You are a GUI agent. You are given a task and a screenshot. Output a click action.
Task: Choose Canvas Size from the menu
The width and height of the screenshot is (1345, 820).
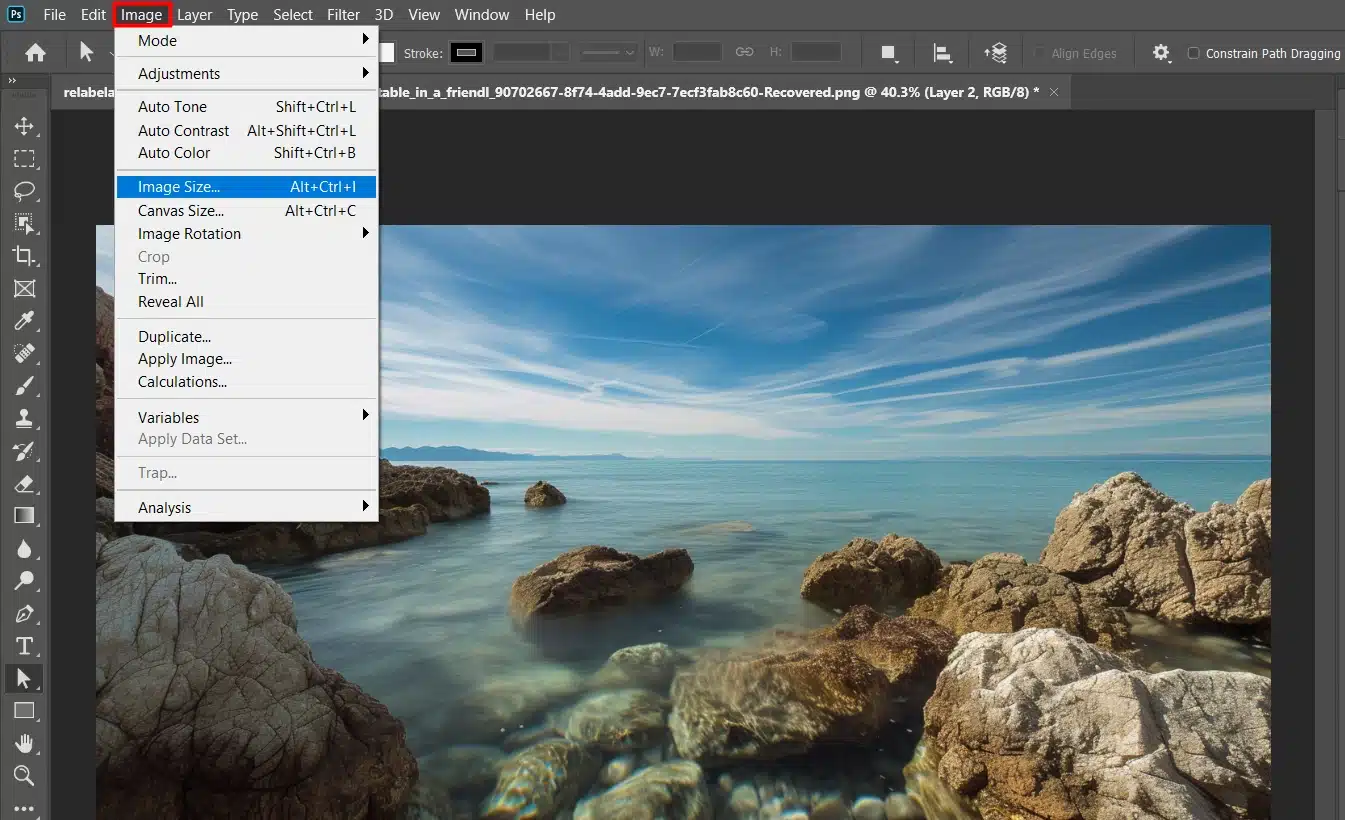246,210
